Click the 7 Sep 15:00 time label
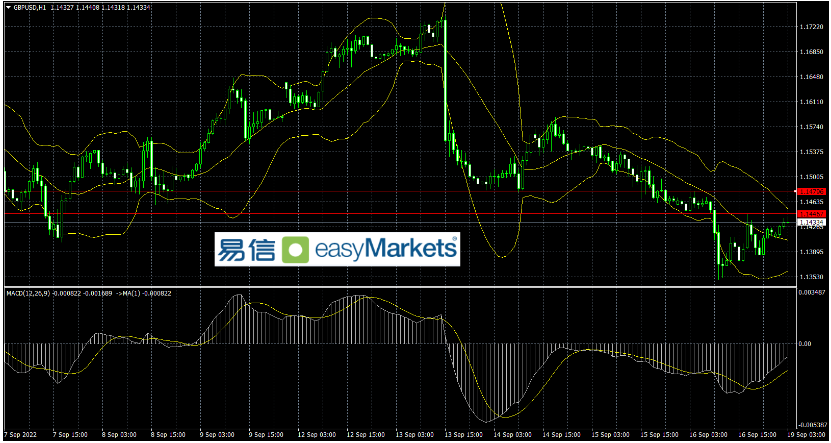The height and width of the screenshot is (443, 831). coord(71,433)
